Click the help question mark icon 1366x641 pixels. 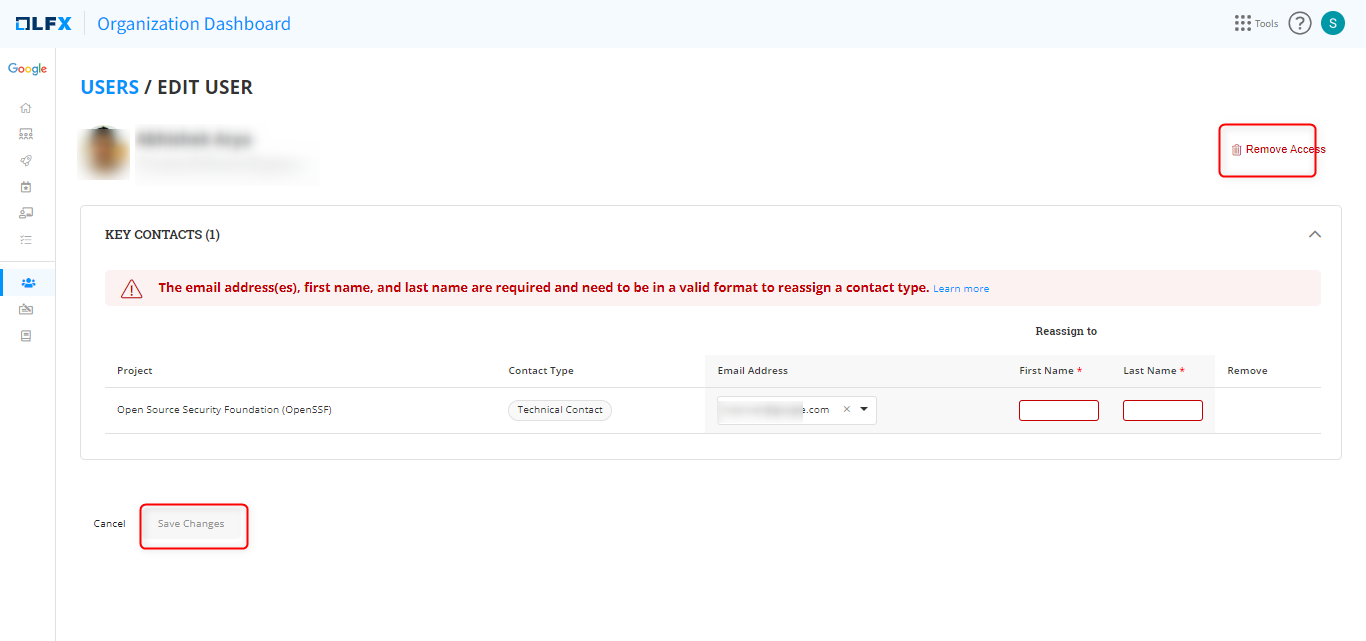point(1299,23)
